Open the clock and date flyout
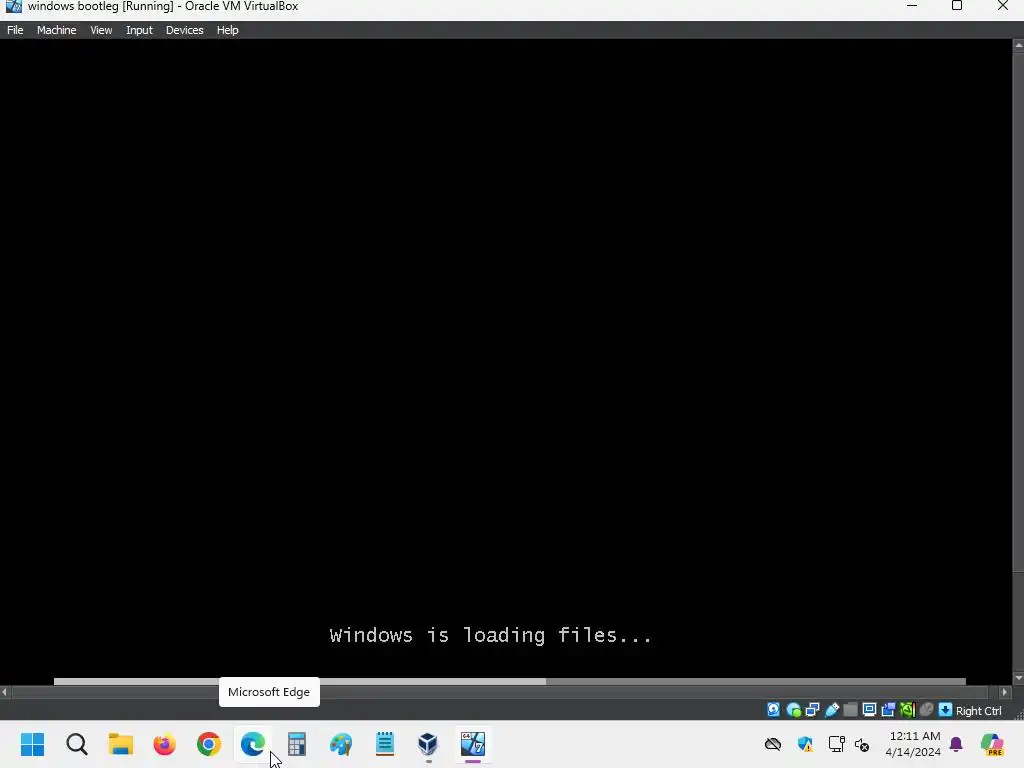Viewport: 1024px width, 768px height. point(913,744)
